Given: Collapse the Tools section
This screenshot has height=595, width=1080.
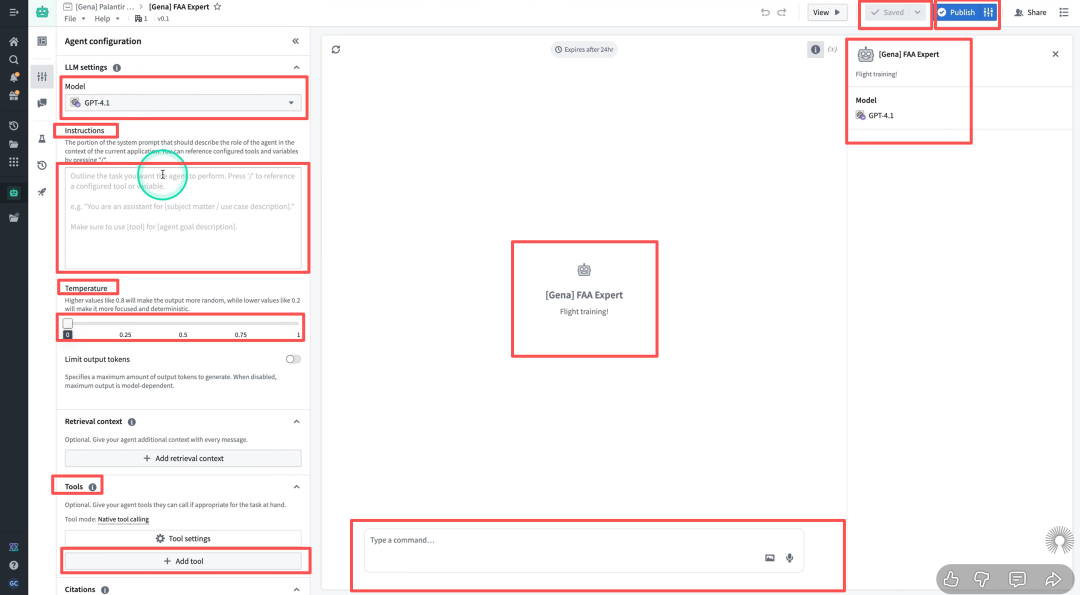Looking at the screenshot, I should [x=297, y=487].
